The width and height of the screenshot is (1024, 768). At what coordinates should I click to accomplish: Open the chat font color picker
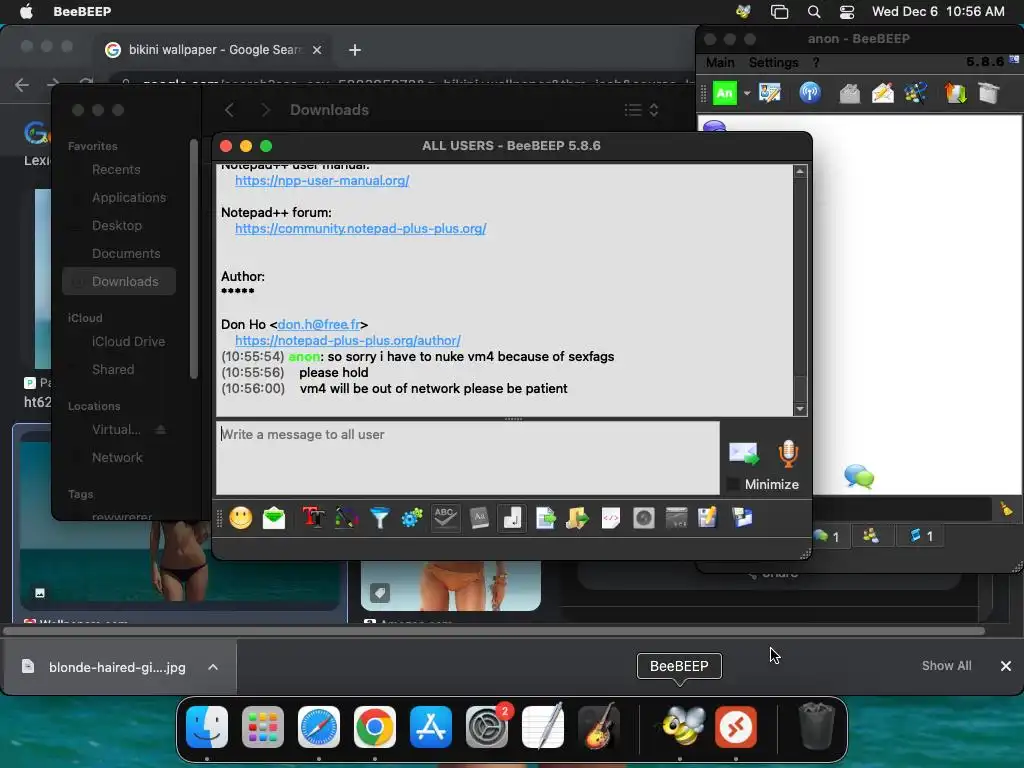[346, 519]
